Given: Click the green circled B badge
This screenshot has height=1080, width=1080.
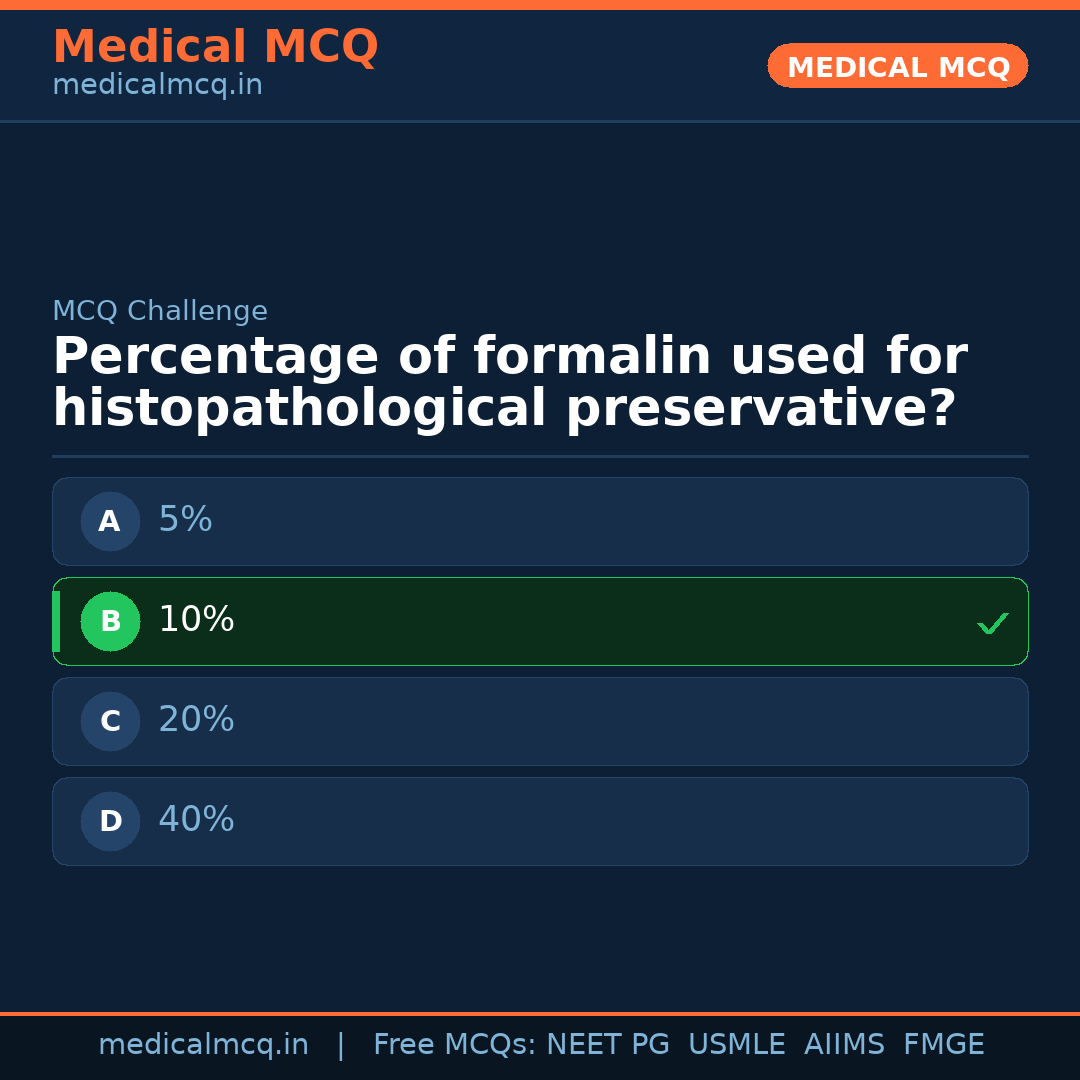Looking at the screenshot, I should click(x=110, y=621).
